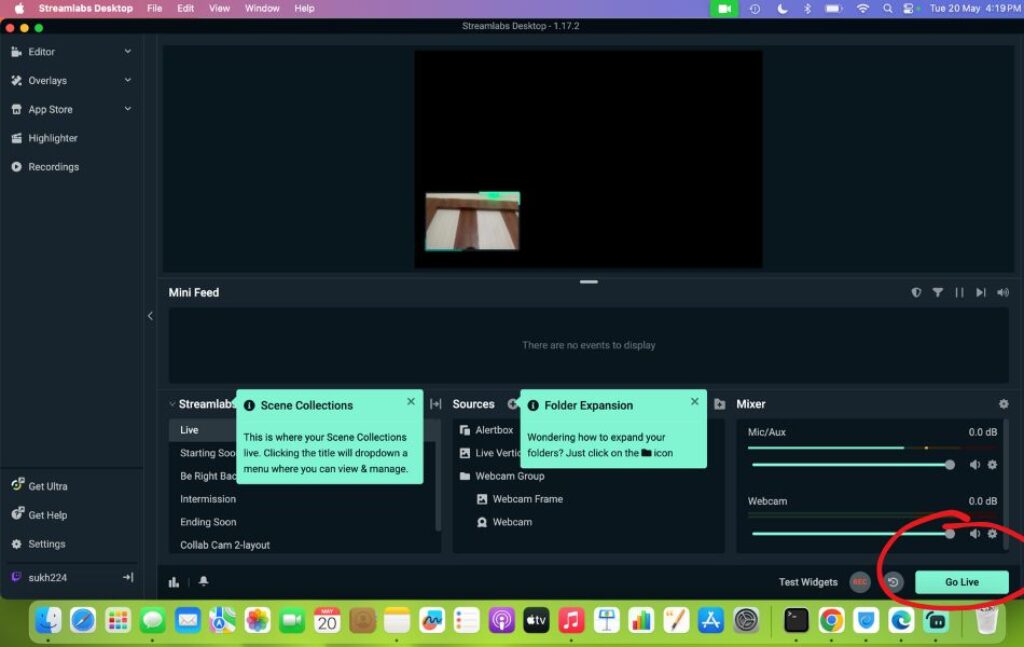Image resolution: width=1024 pixels, height=647 pixels.
Task: Click Test Widgets
Action: coord(808,582)
